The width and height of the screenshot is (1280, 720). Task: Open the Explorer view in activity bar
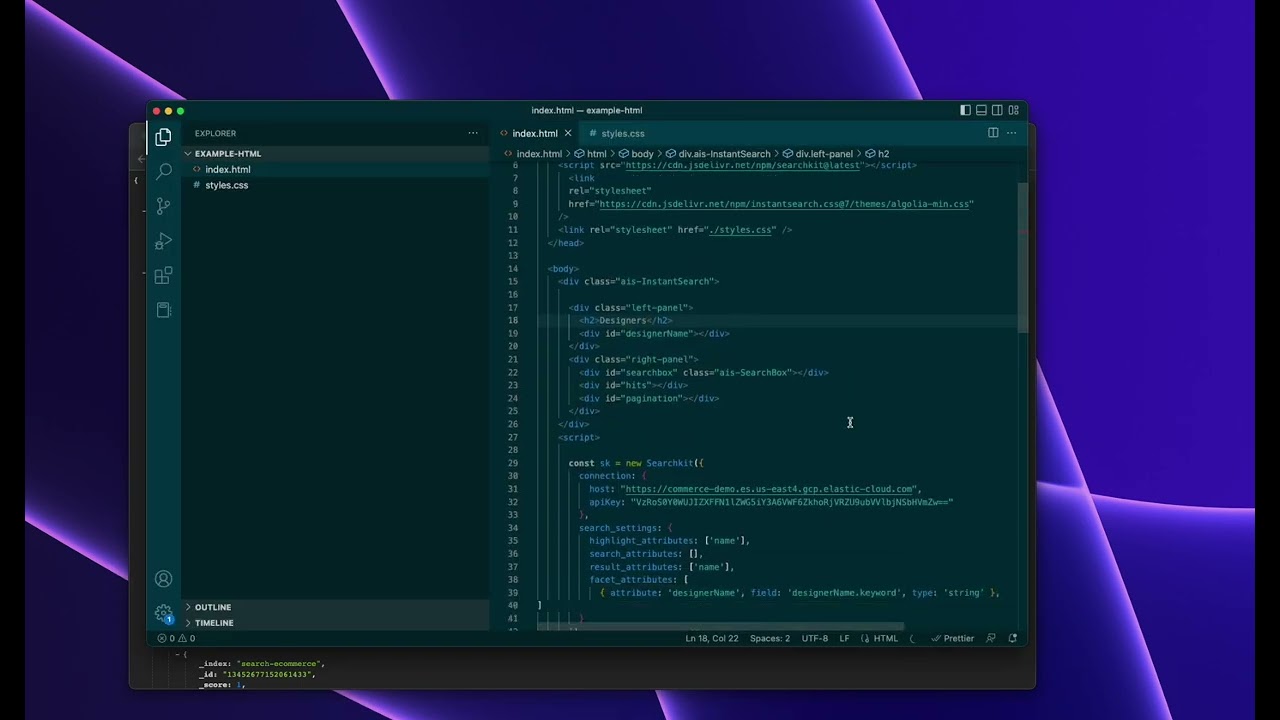[163, 137]
